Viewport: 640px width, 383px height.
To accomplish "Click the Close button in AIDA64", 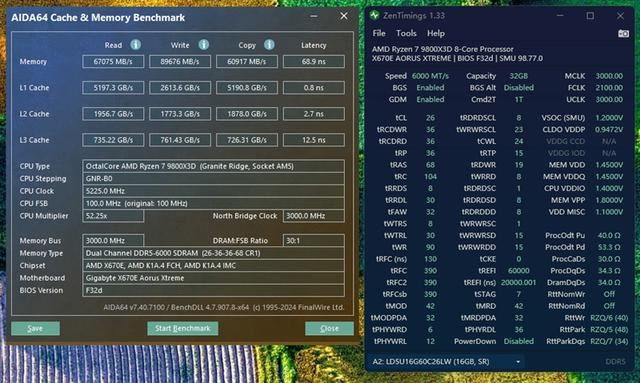I will click(329, 328).
